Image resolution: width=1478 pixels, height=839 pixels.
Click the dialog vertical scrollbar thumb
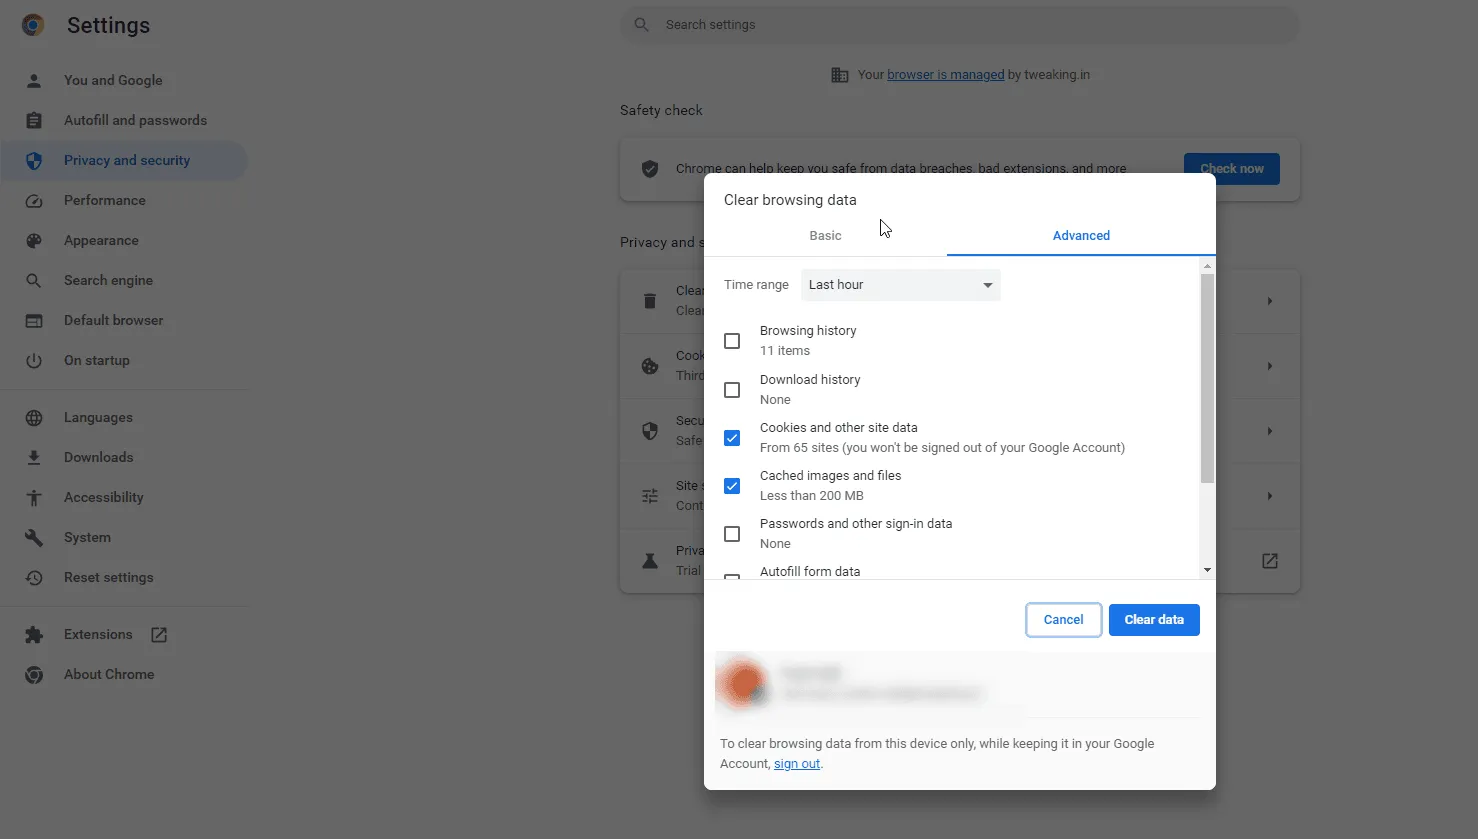coord(1207,378)
